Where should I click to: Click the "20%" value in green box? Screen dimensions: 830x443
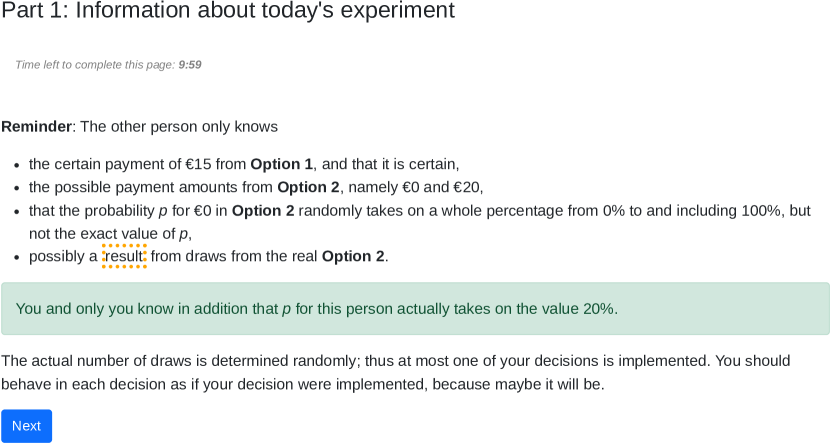(598, 308)
